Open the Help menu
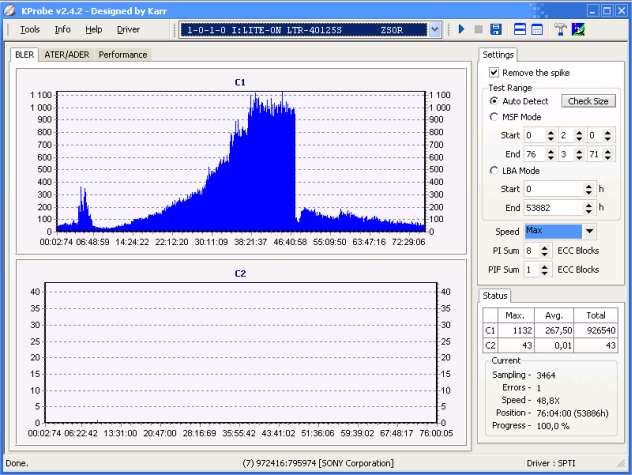Viewport: 632px width, 475px height. (94, 29)
